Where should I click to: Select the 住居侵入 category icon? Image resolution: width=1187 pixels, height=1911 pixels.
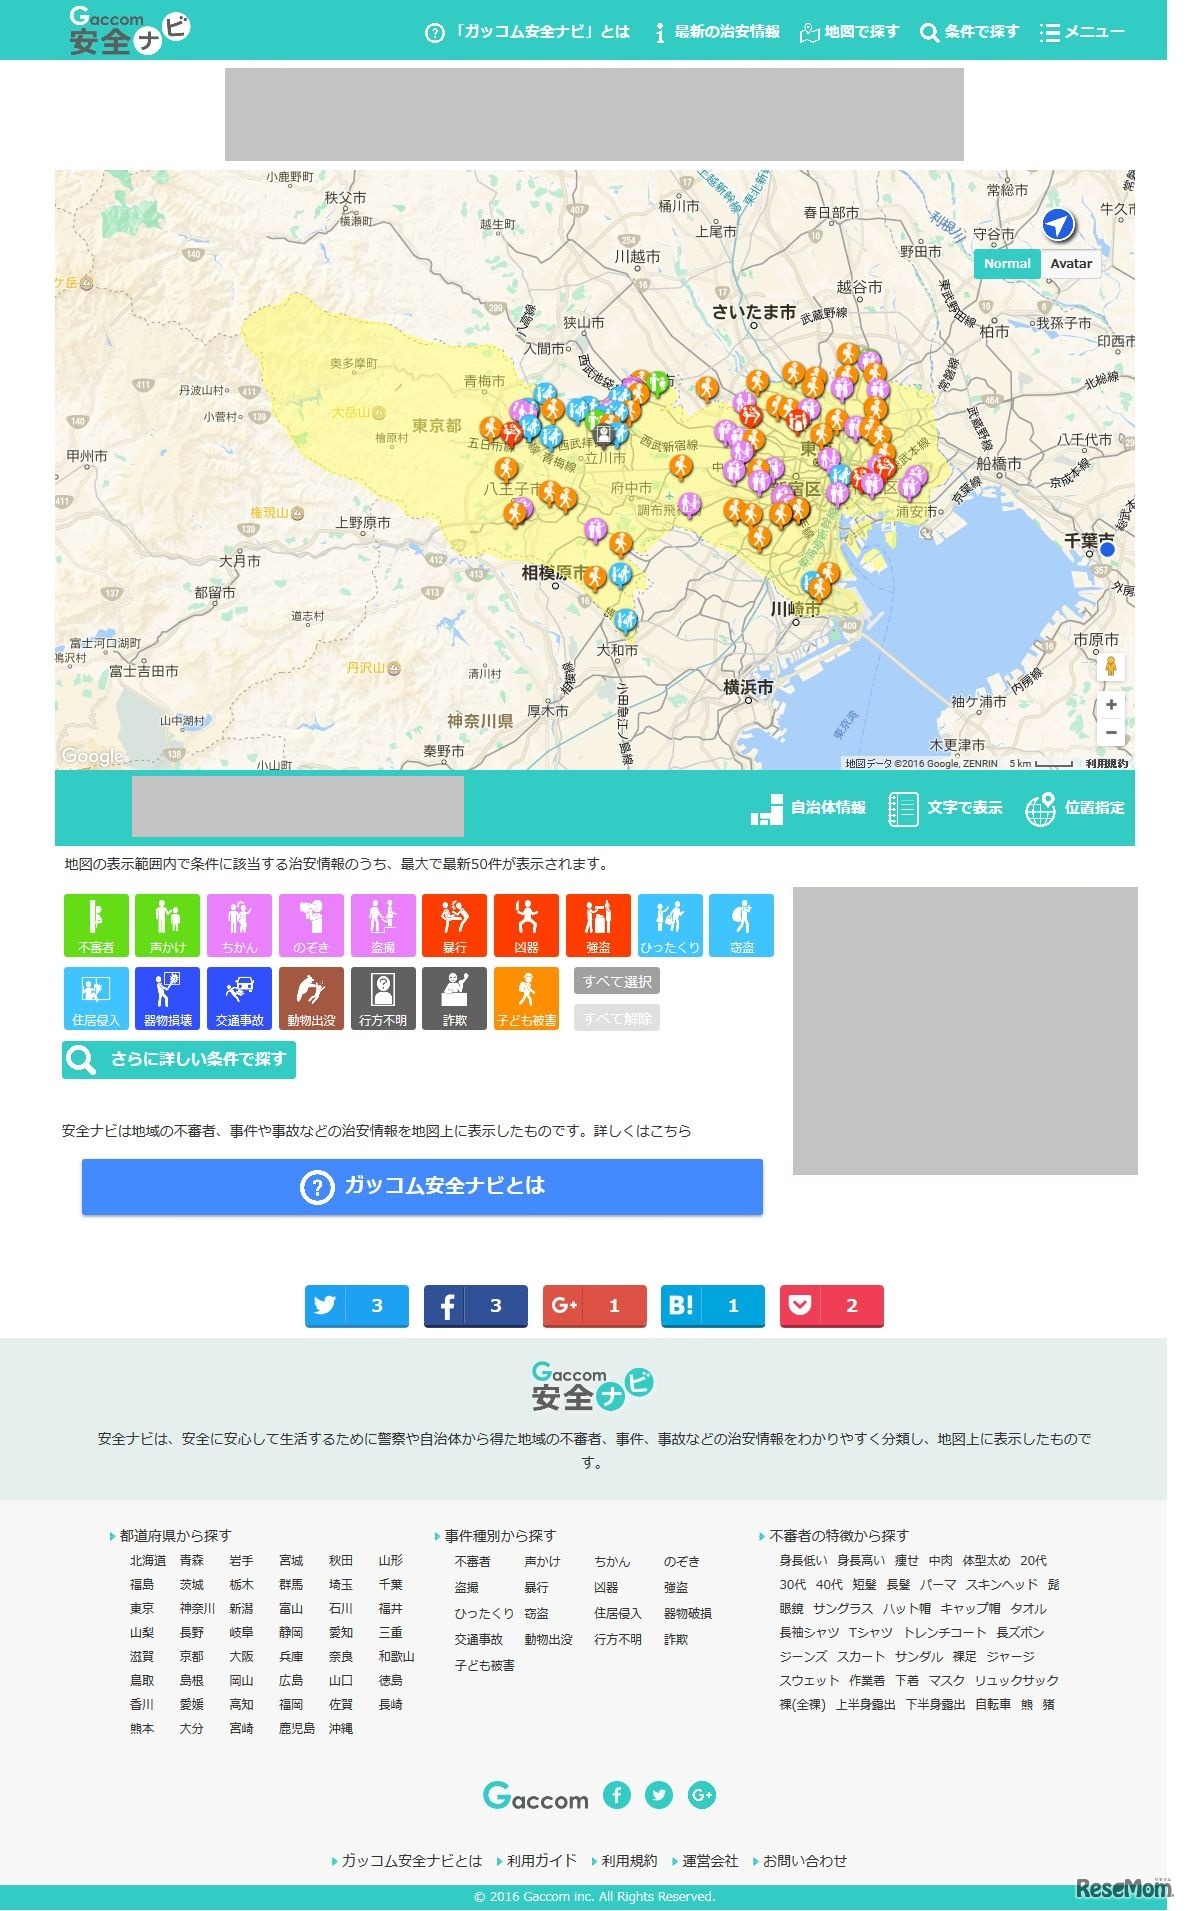pos(96,998)
